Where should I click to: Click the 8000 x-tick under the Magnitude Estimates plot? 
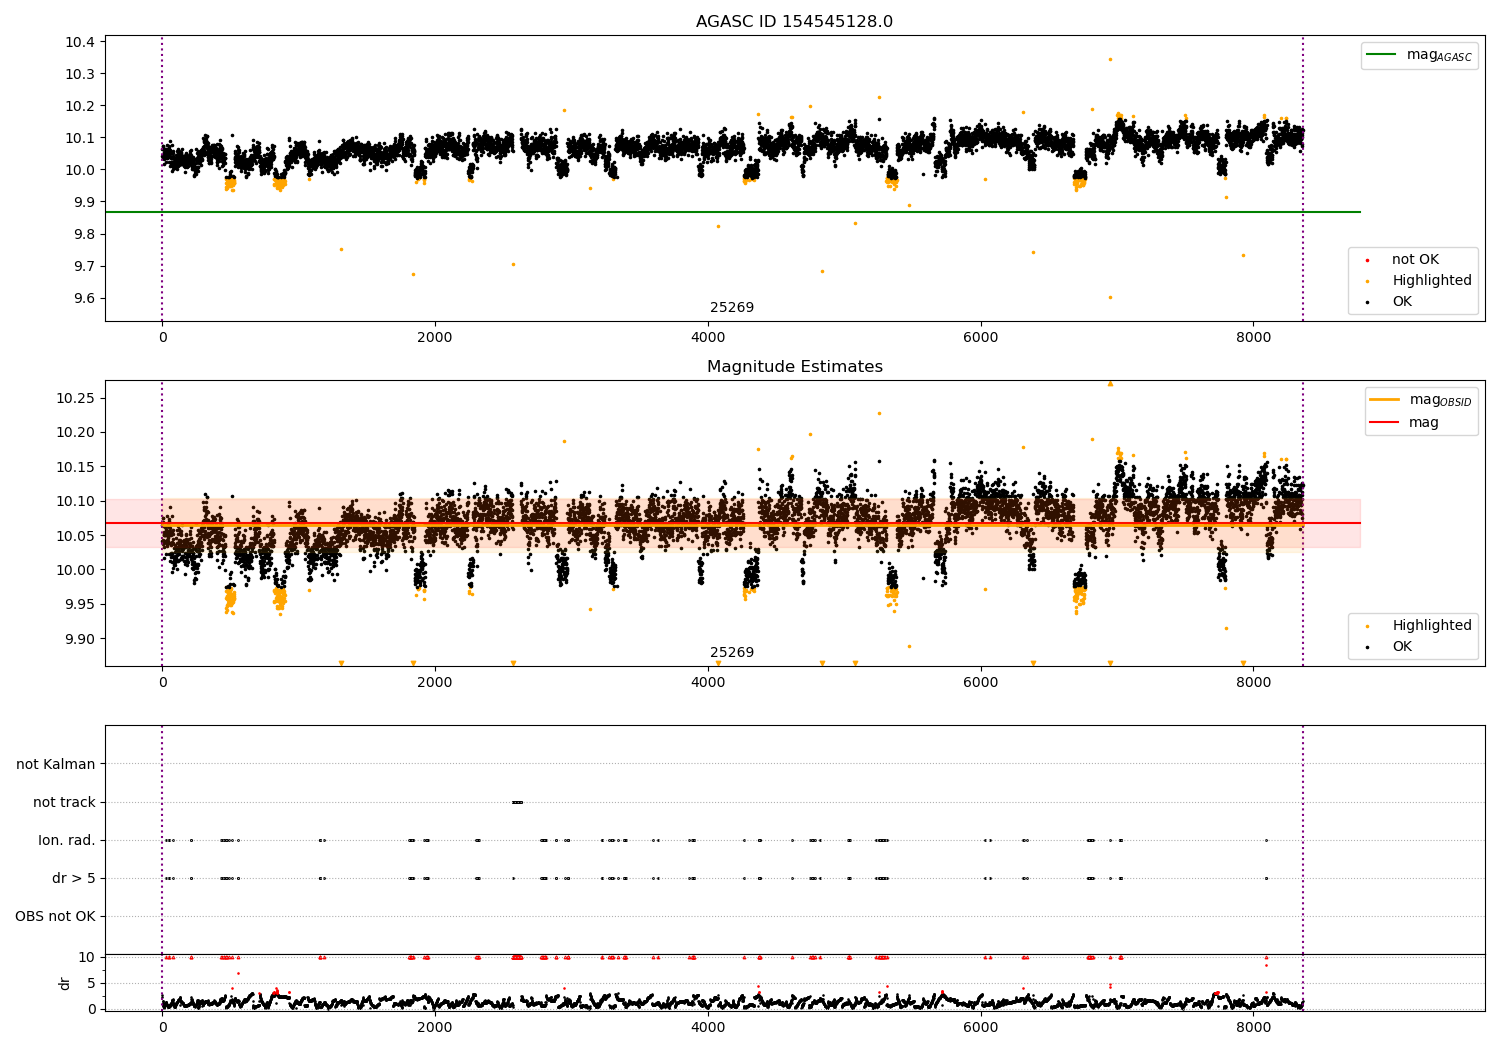(1254, 682)
